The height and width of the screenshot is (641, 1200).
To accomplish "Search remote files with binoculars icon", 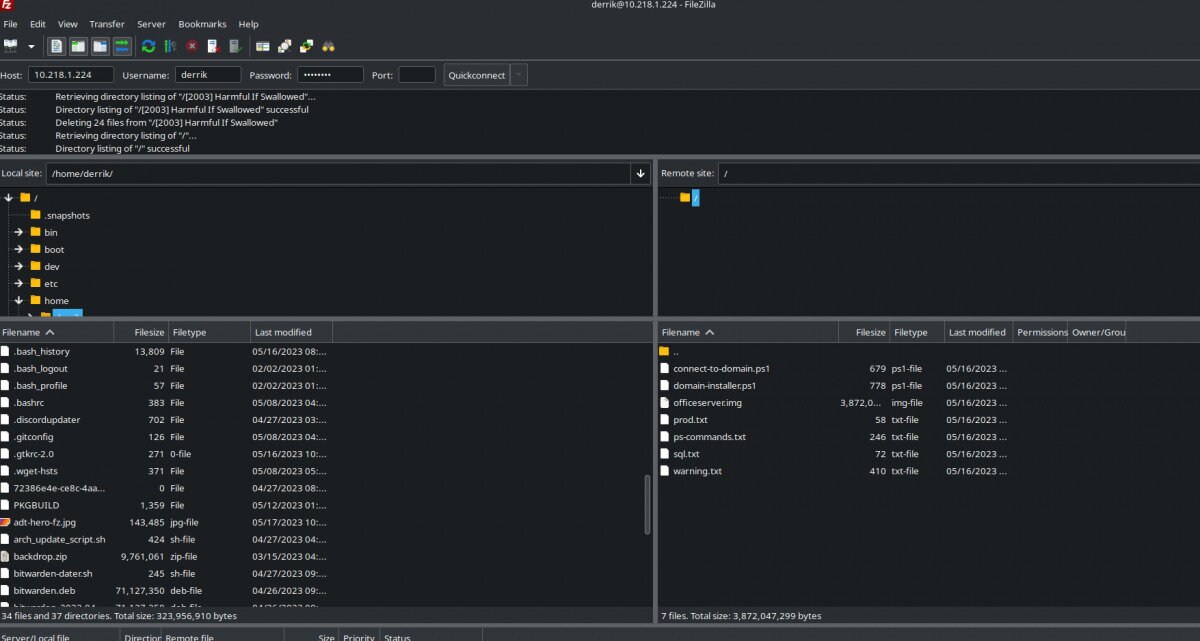I will [x=328, y=46].
